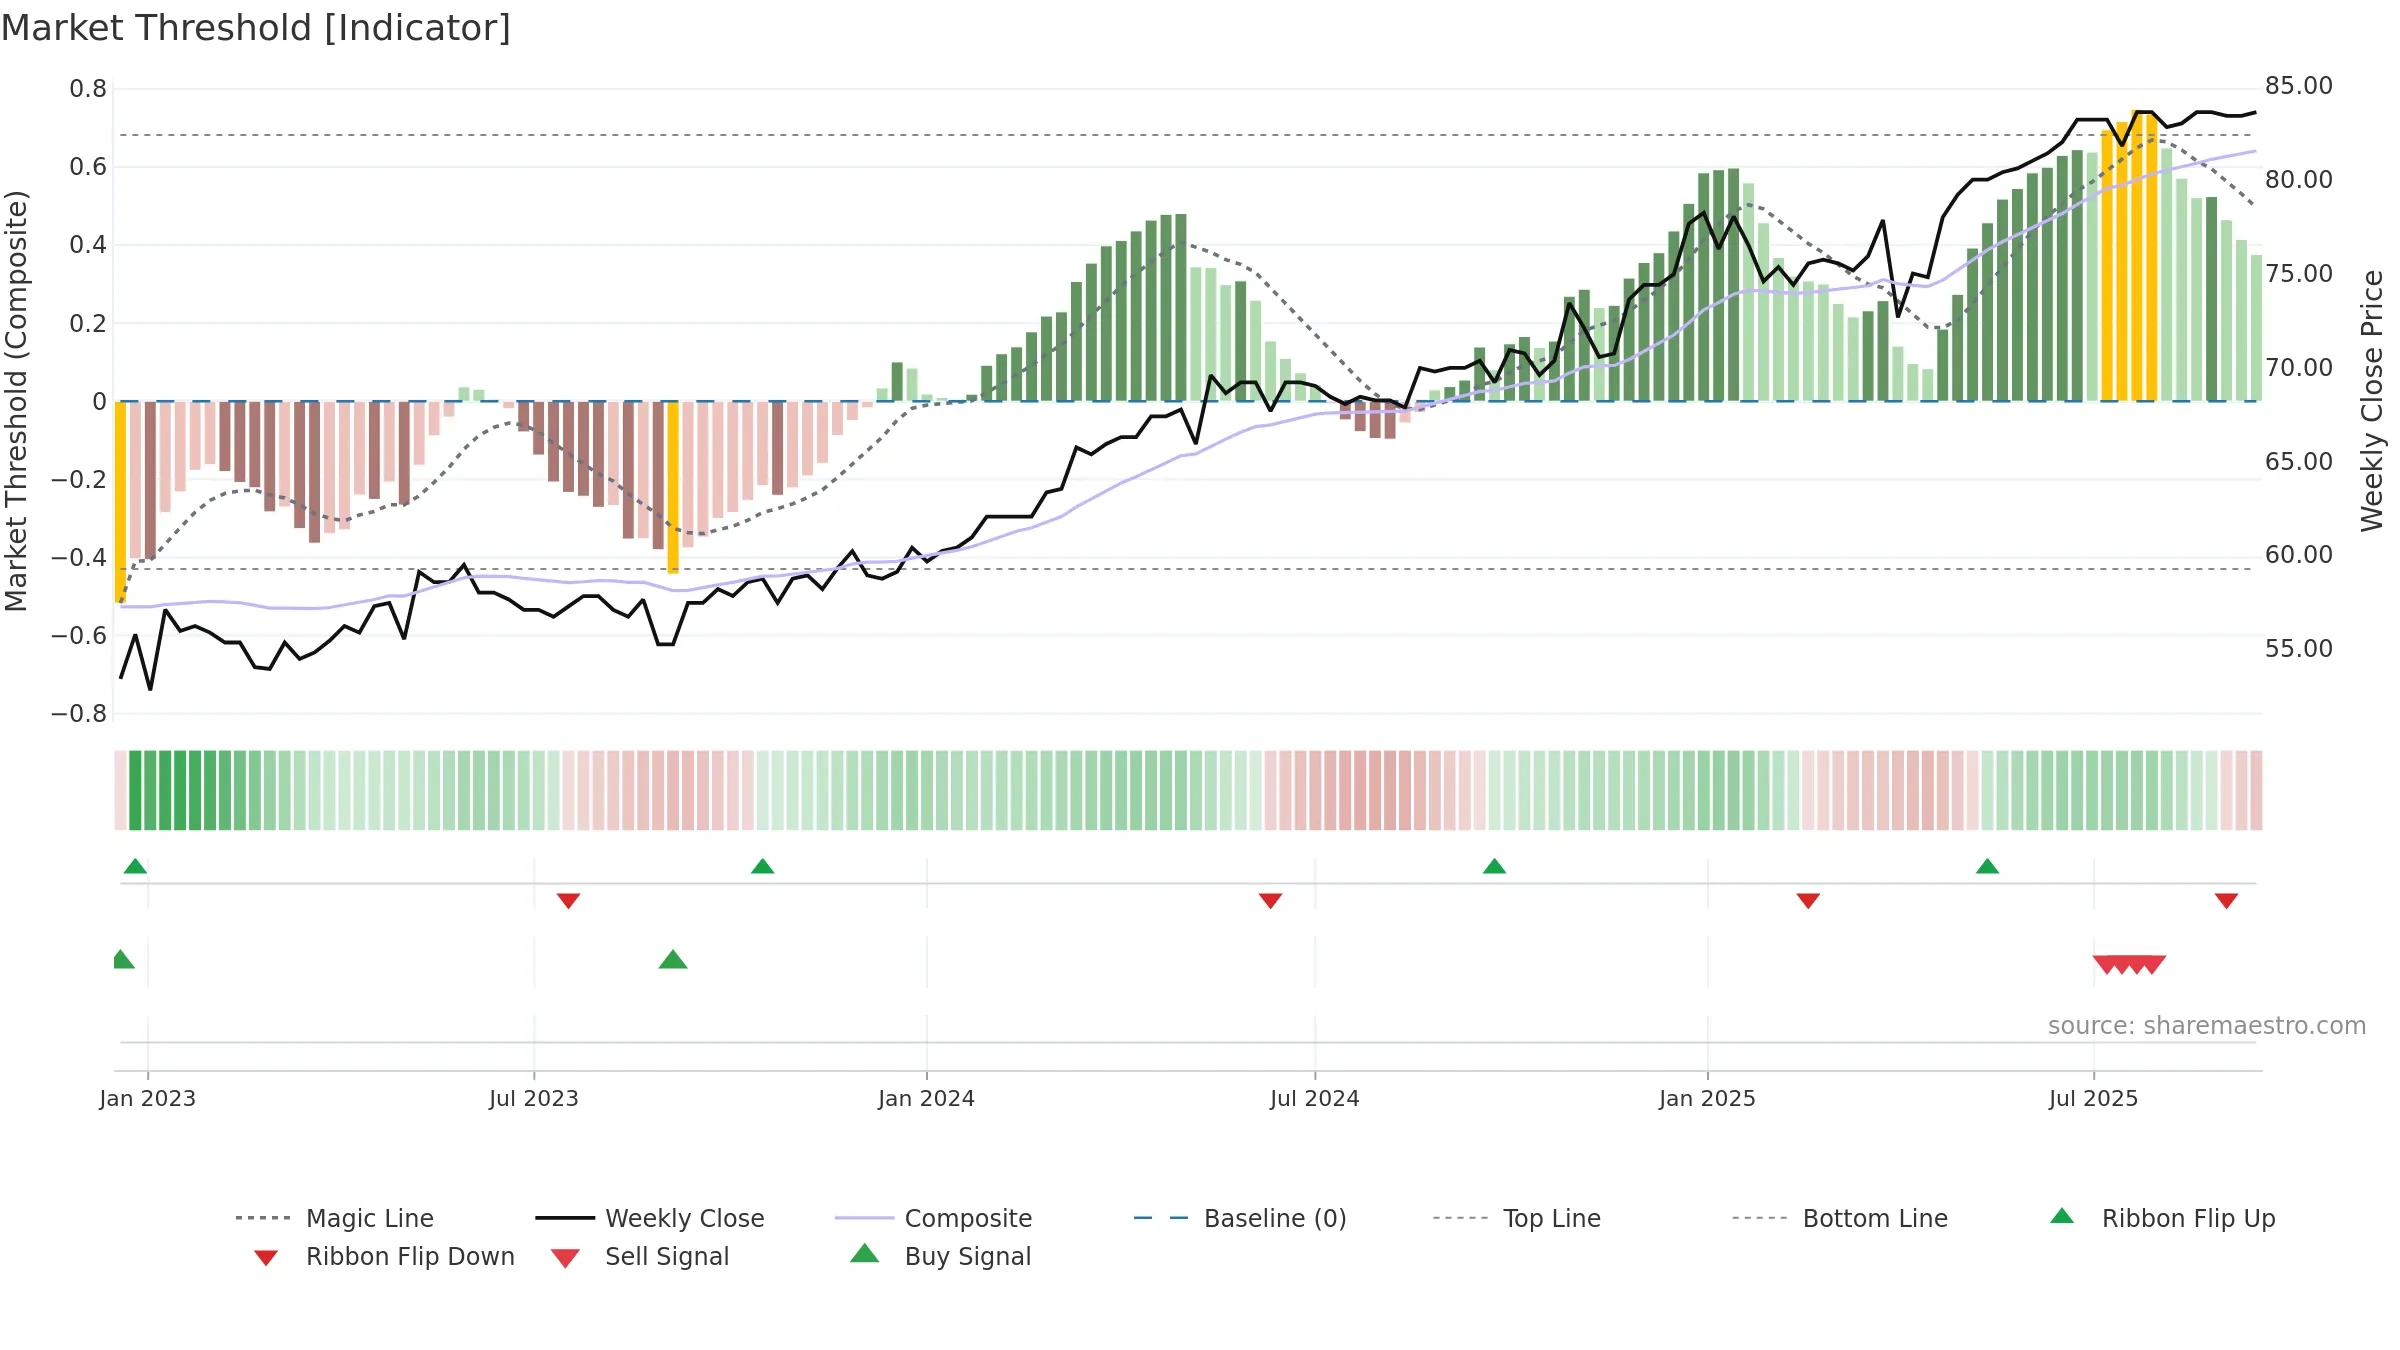This screenshot has height=1350, width=2400.
Task: Click the ribbon flip up marker before Jul 2025
Action: (1987, 866)
